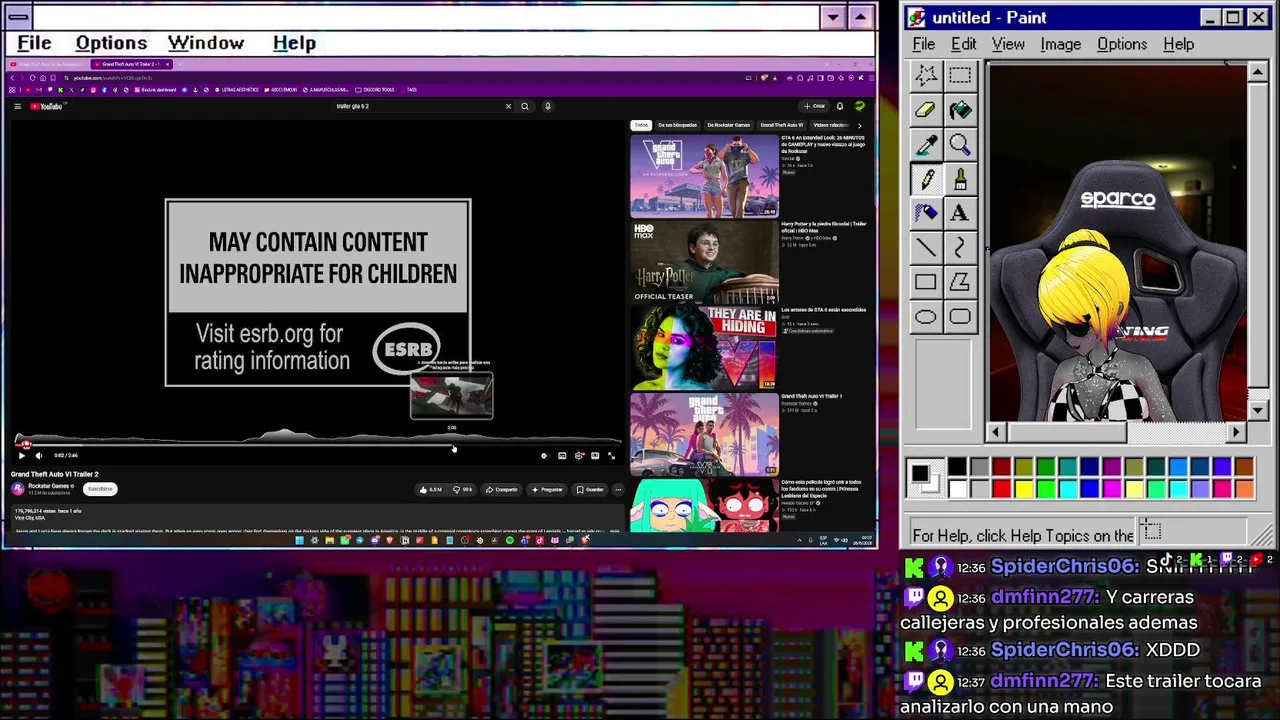Click the YouTube search magnifier button
This screenshot has height=720, width=1280.
point(524,106)
